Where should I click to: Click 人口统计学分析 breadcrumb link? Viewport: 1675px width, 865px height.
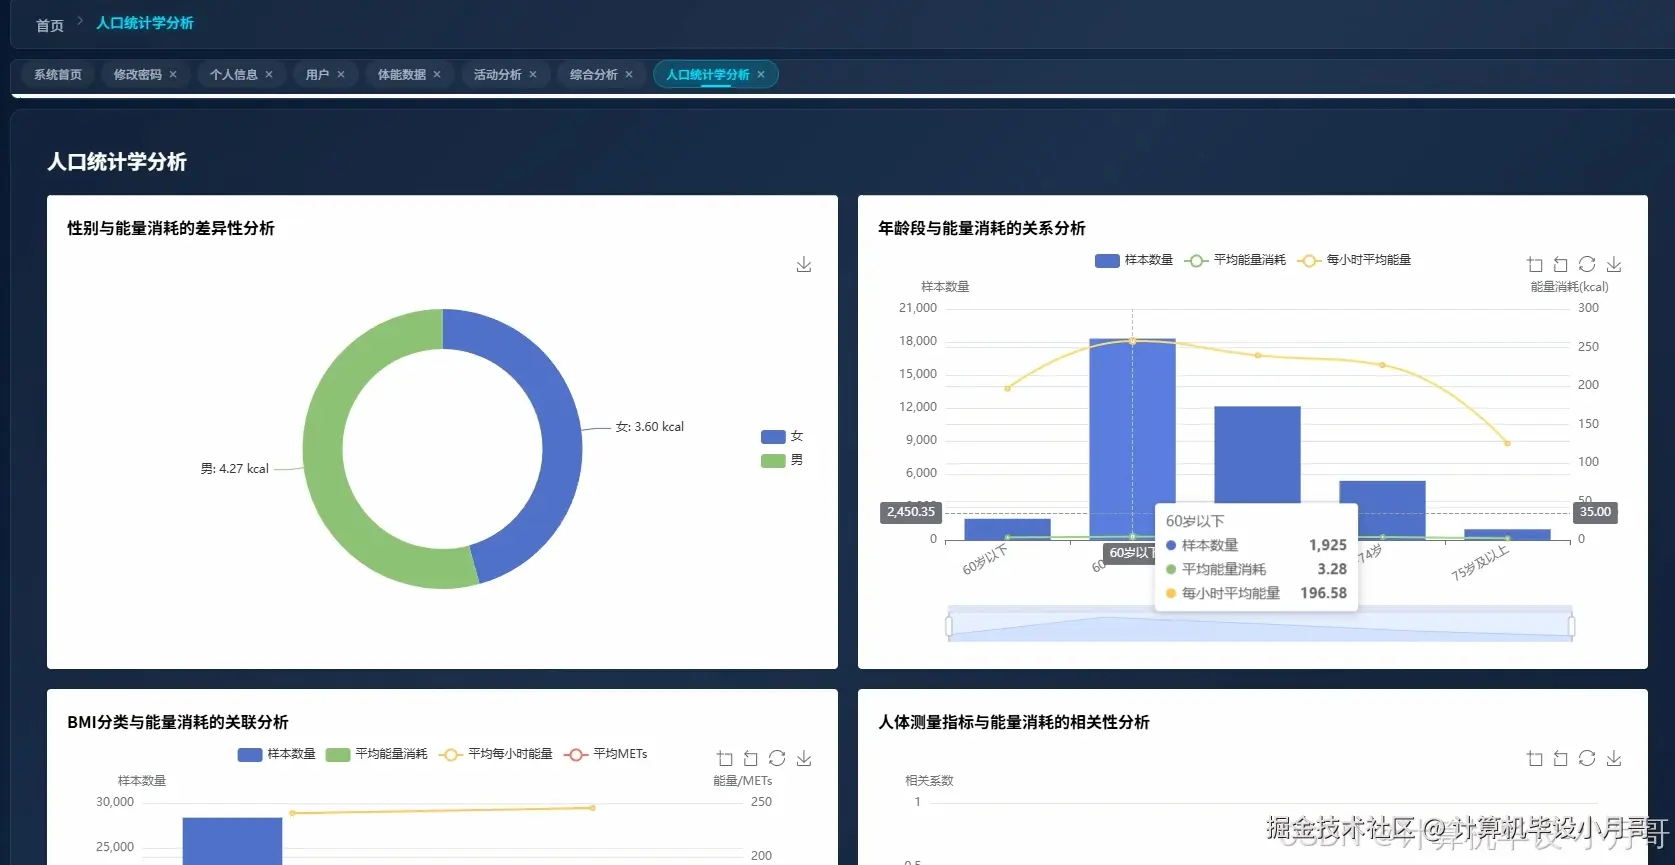tap(145, 23)
